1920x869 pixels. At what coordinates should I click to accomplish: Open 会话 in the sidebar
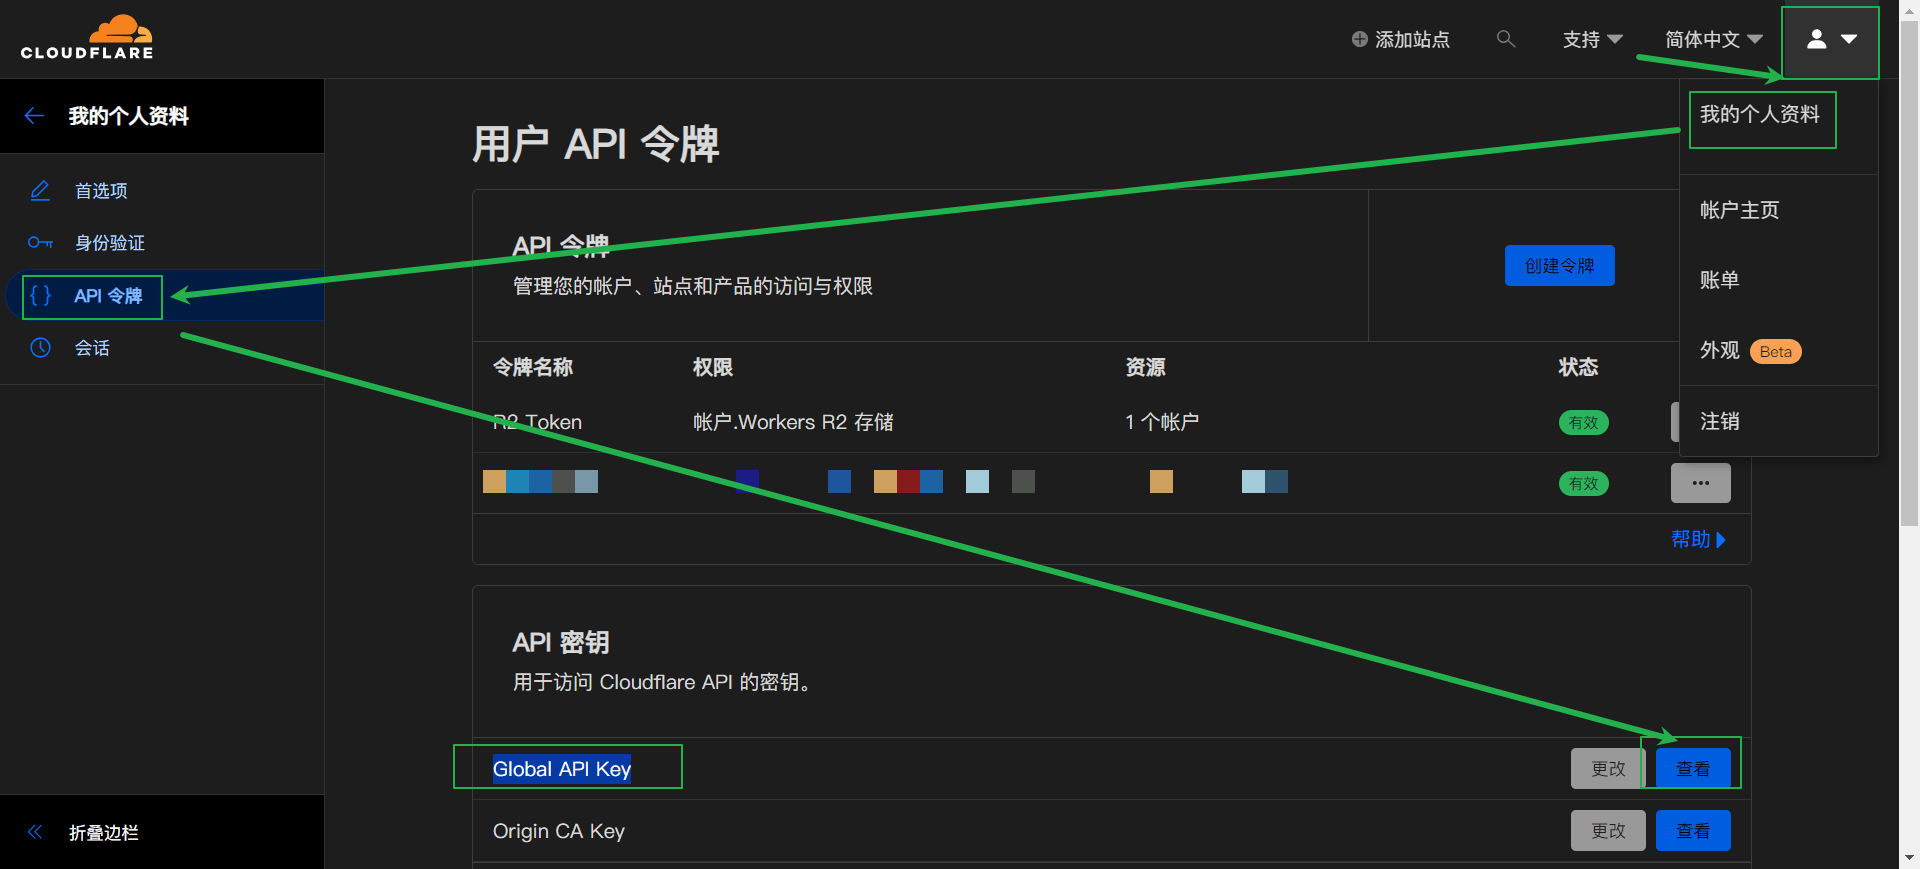click(92, 348)
